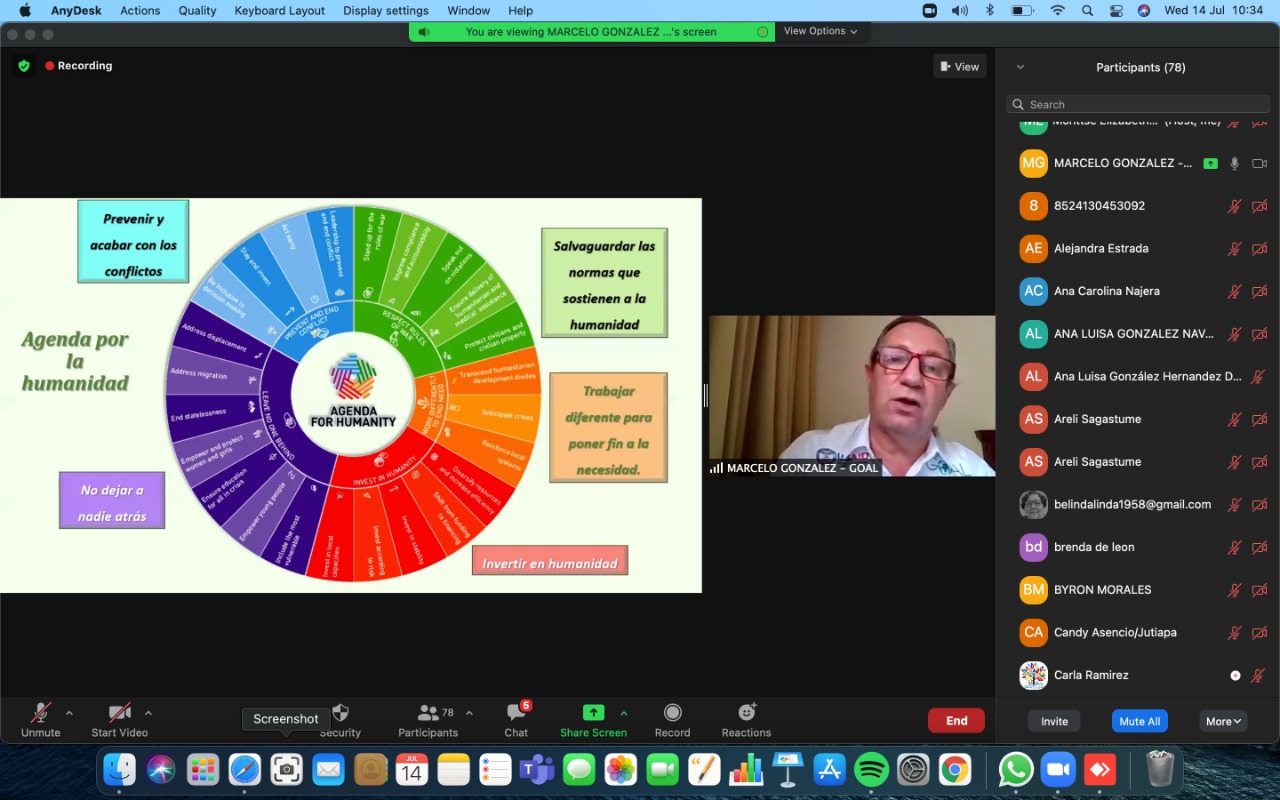
Task: Open the More dropdown in Participants panel
Action: 1222,721
